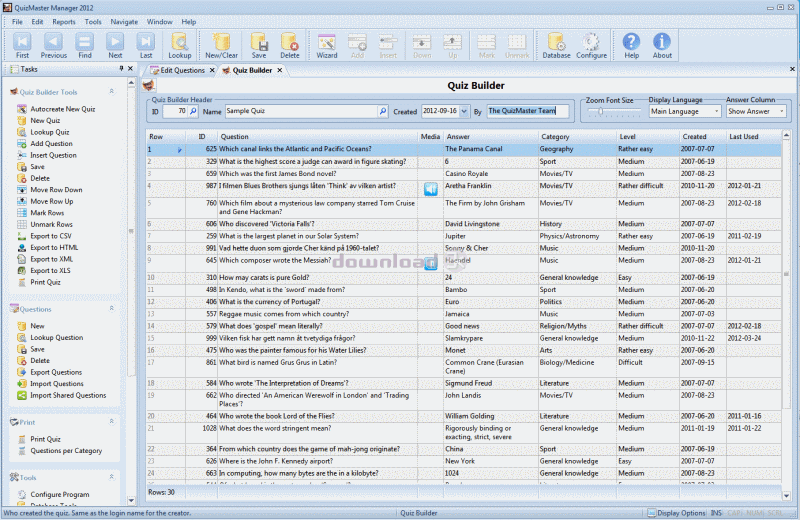
Task: Click the quiz Name input field
Action: [x=301, y=111]
